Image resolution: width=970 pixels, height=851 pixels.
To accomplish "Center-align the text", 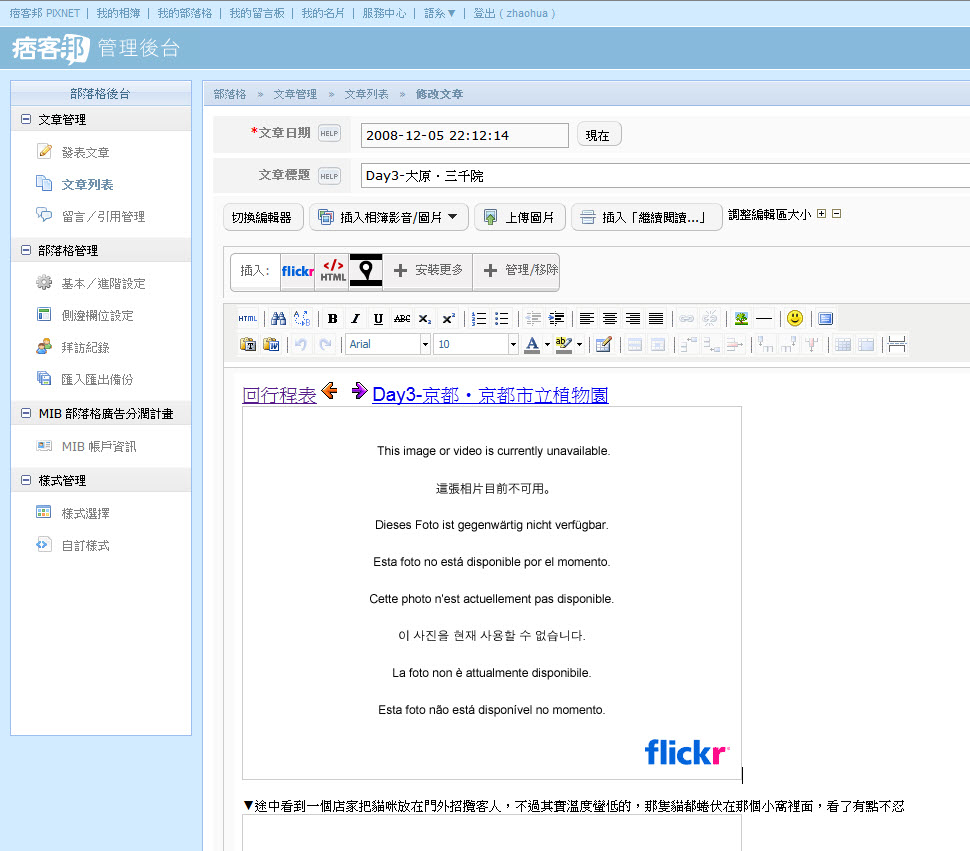I will (610, 319).
